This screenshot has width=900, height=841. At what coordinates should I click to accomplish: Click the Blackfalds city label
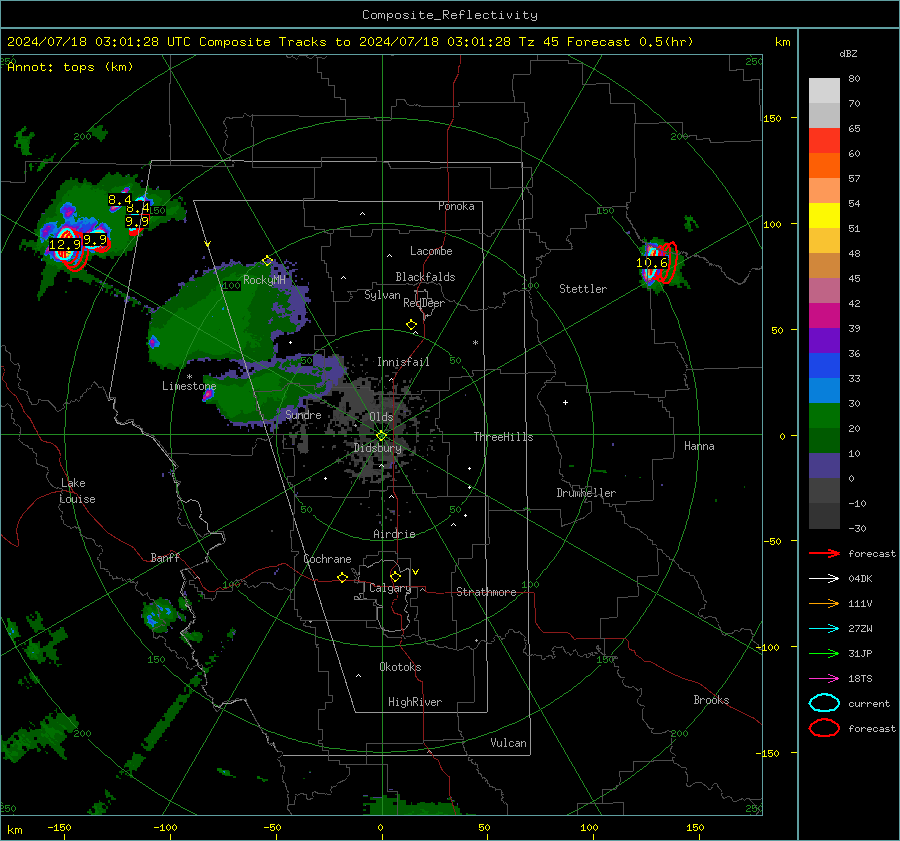(x=425, y=277)
